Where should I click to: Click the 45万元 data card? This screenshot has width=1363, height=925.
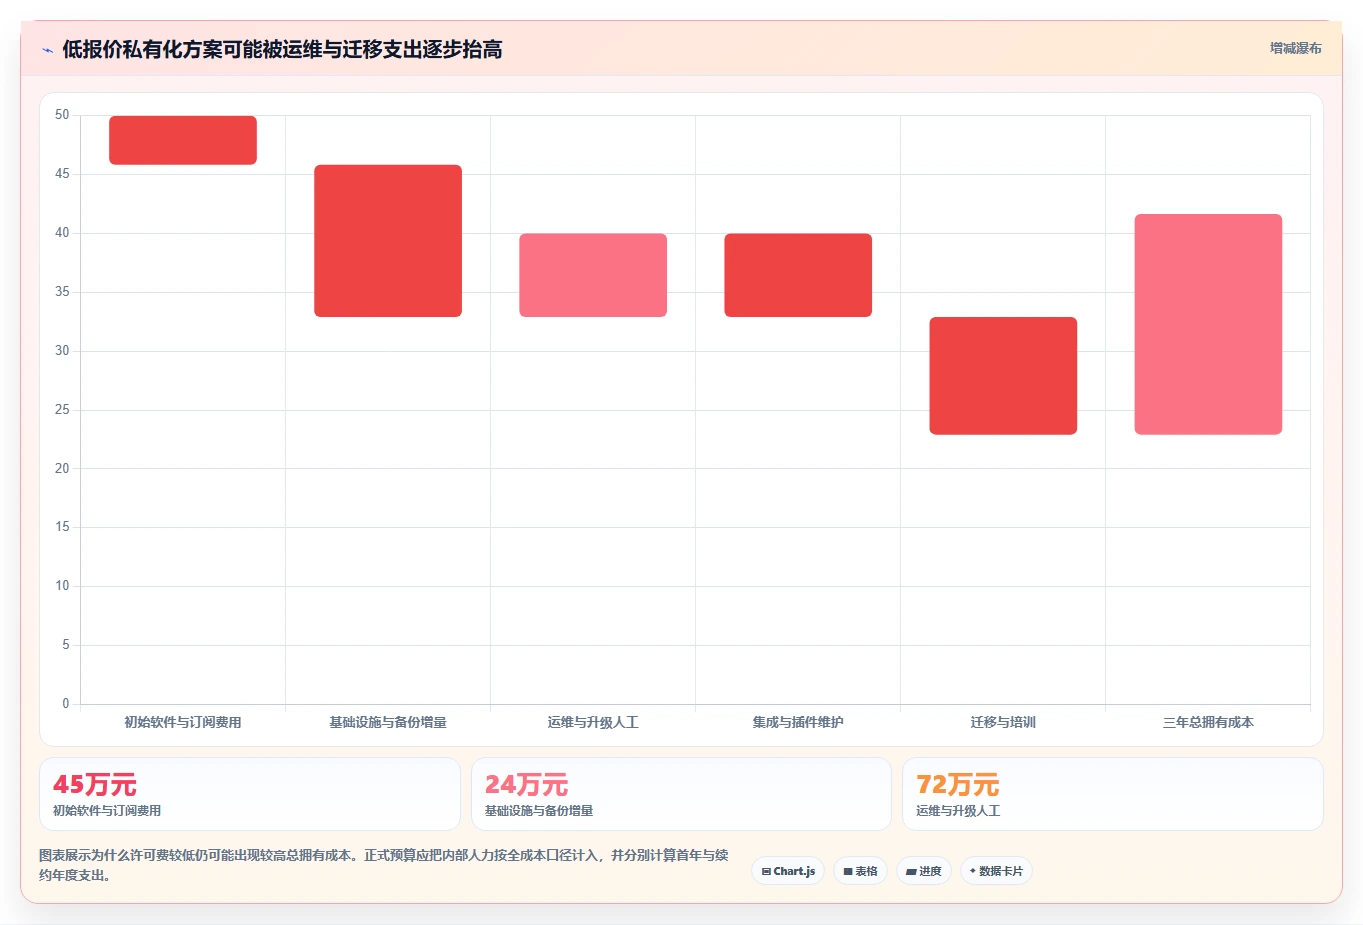point(250,794)
